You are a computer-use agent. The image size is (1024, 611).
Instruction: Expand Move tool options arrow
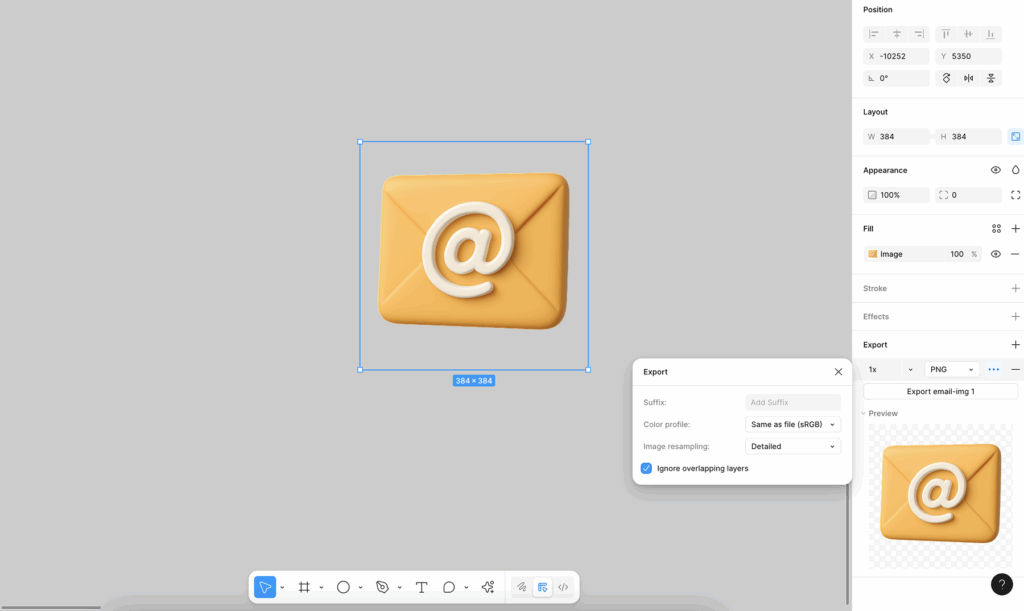click(282, 588)
